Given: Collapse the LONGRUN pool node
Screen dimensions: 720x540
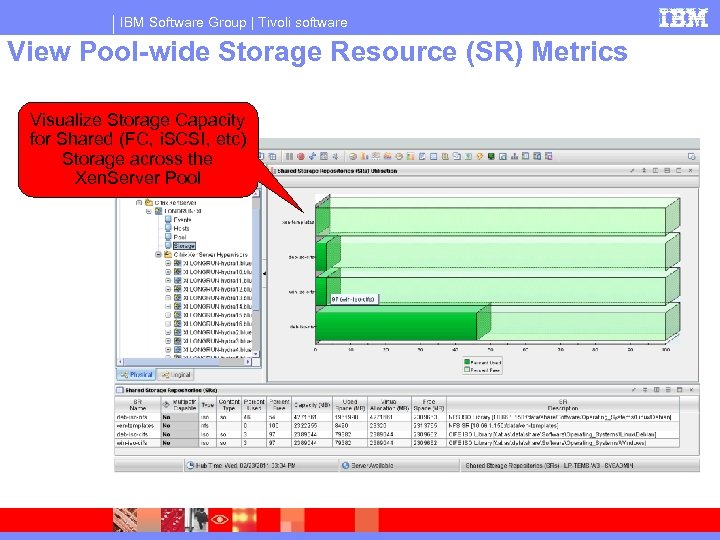Looking at the screenshot, I should [149, 211].
